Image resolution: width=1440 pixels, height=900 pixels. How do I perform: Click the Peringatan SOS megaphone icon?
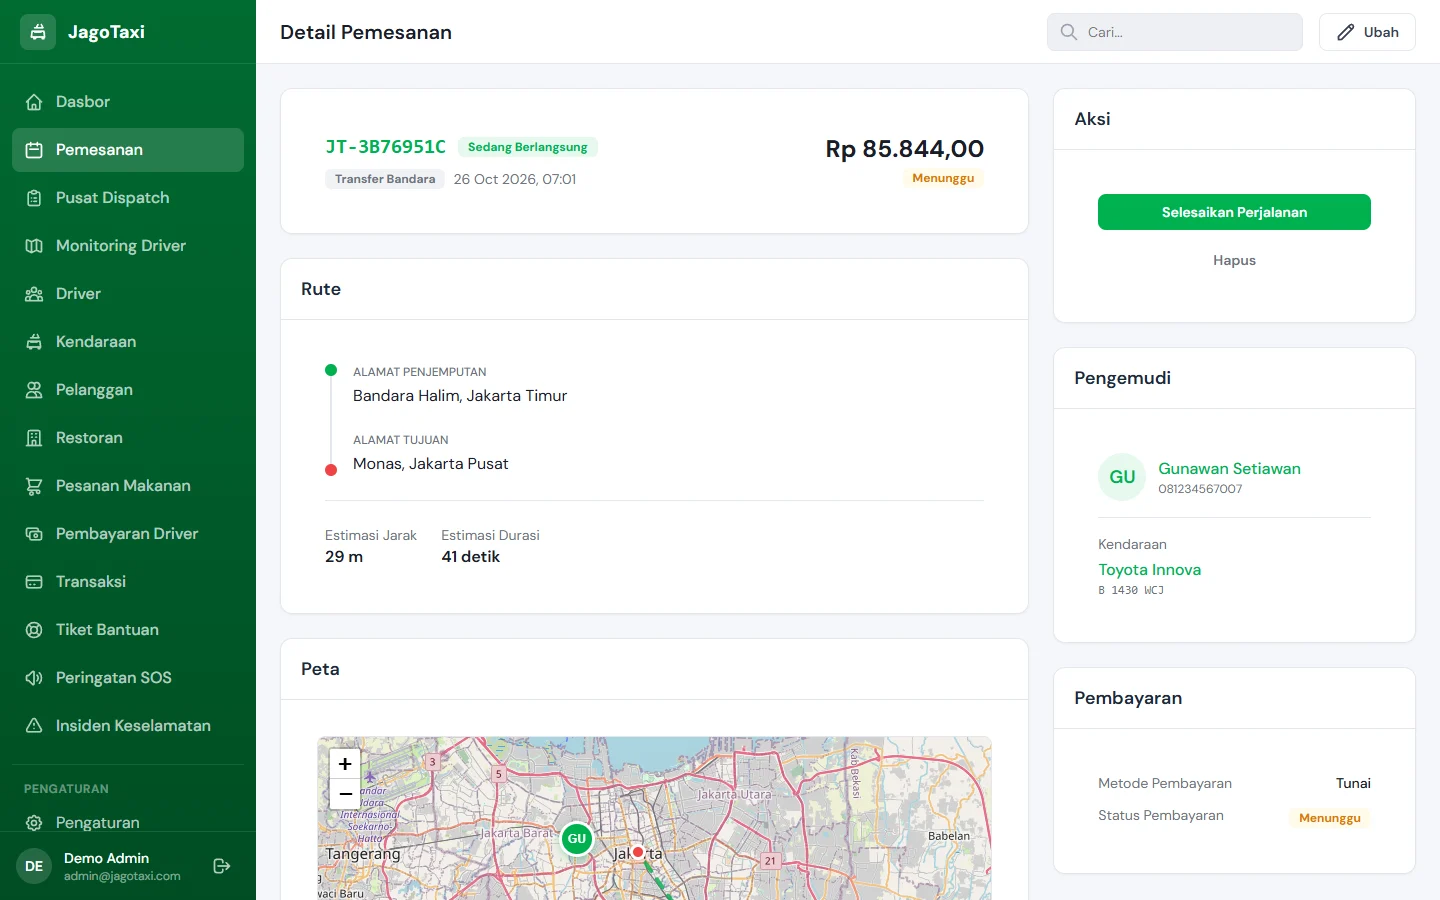tap(34, 678)
